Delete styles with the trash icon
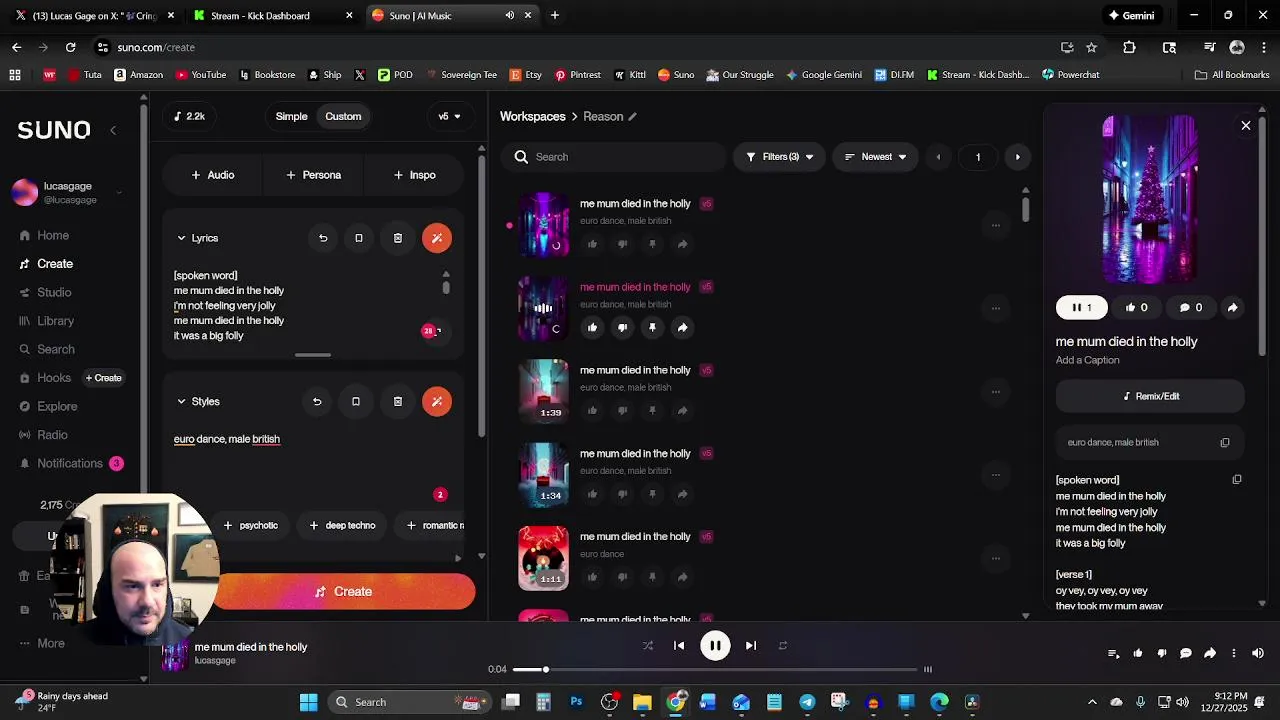Viewport: 1280px width, 720px height. [x=398, y=401]
